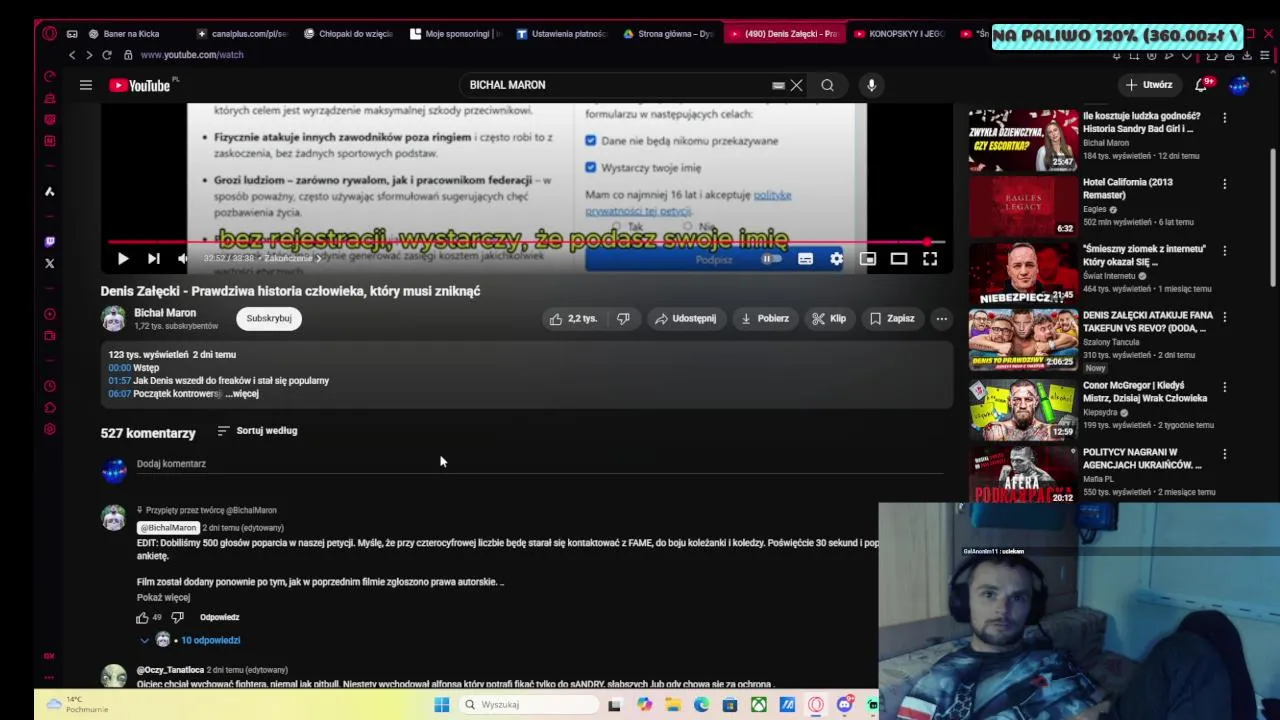Screen dimensions: 1280x720
Task: Switch to canalplus.com tab
Action: coord(244,34)
